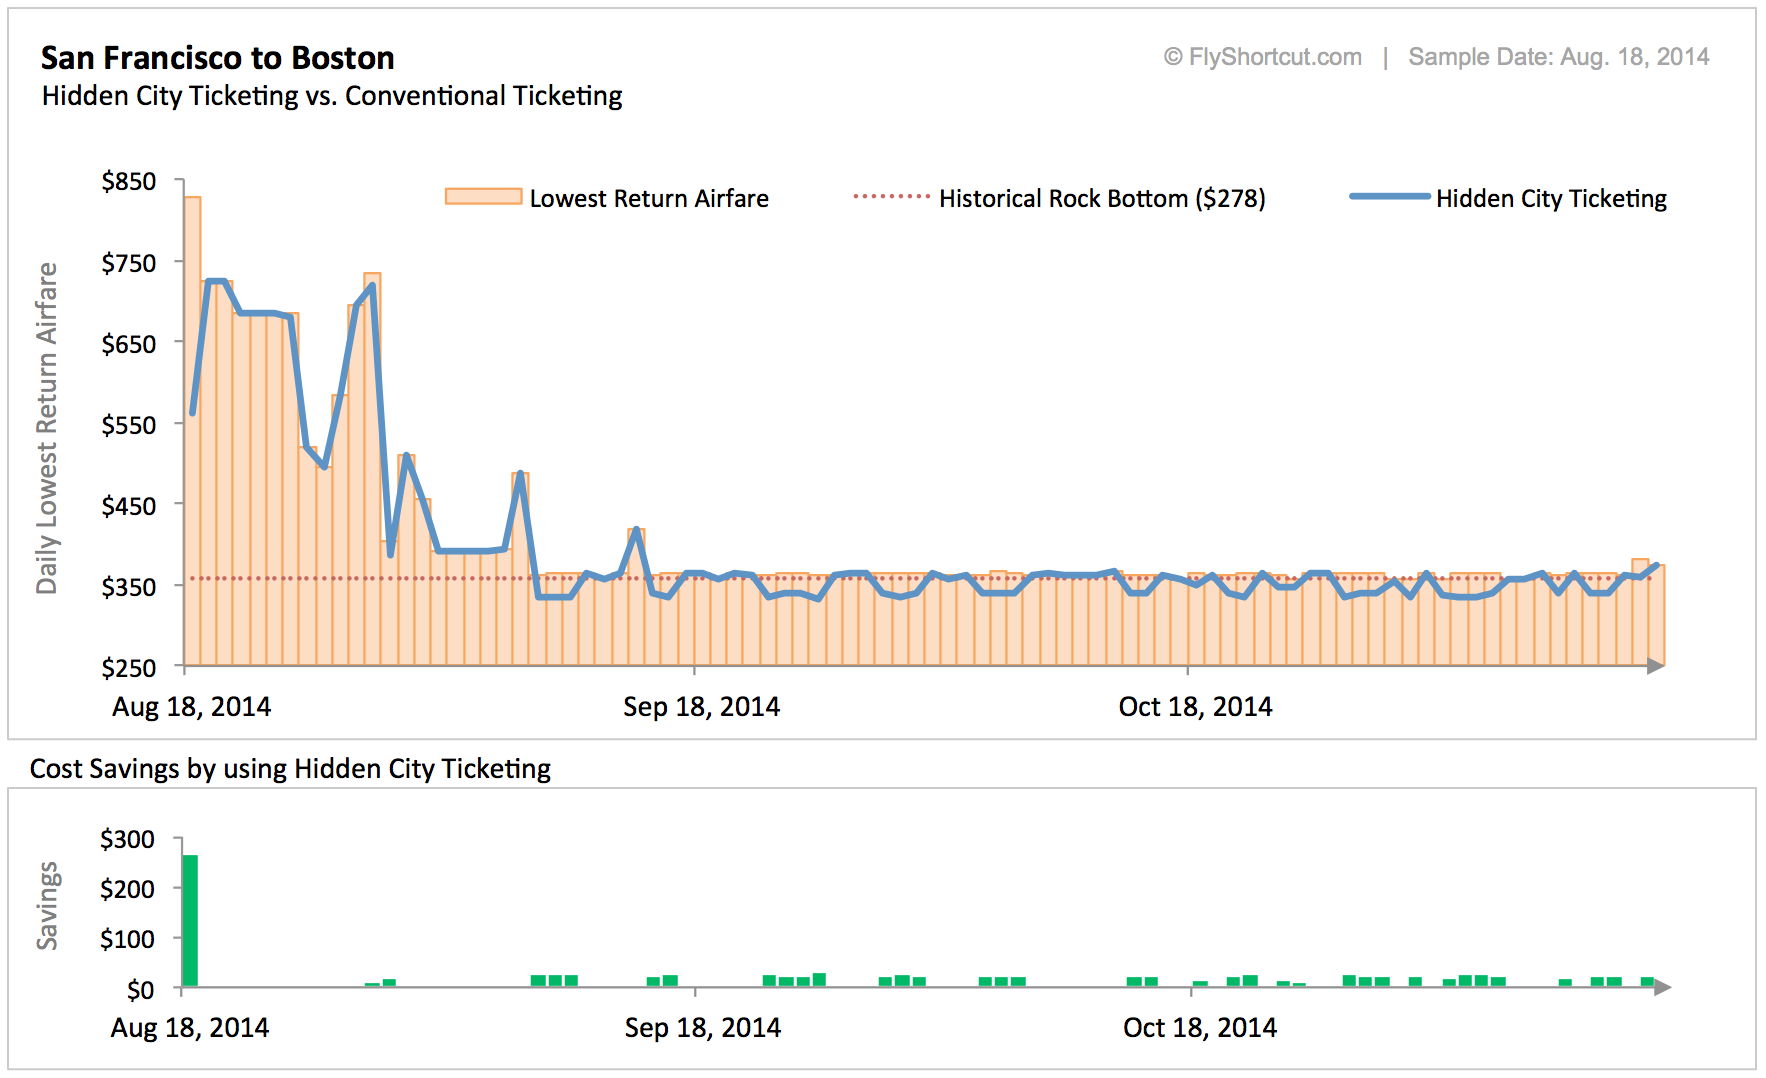1766x1078 pixels.
Task: Click the '$650' y-axis label
Action: click(x=129, y=344)
